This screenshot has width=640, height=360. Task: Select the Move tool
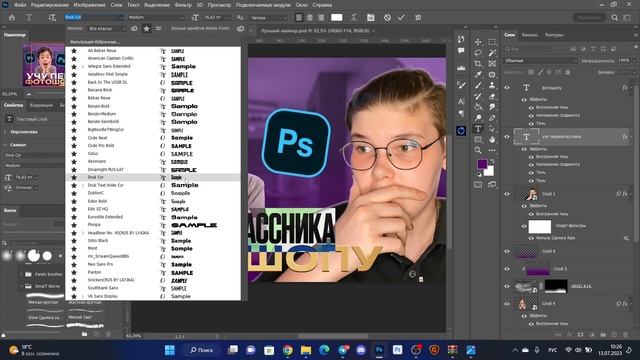[478, 42]
